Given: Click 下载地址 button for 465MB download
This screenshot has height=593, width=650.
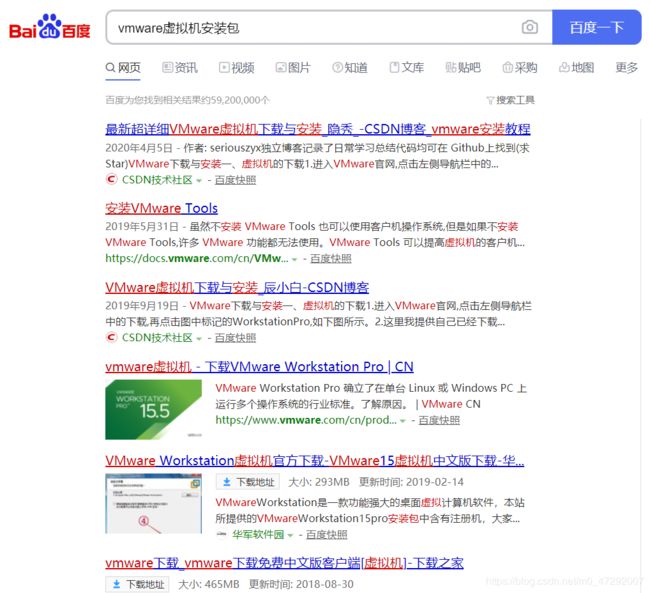Looking at the screenshot, I should pos(137,584).
